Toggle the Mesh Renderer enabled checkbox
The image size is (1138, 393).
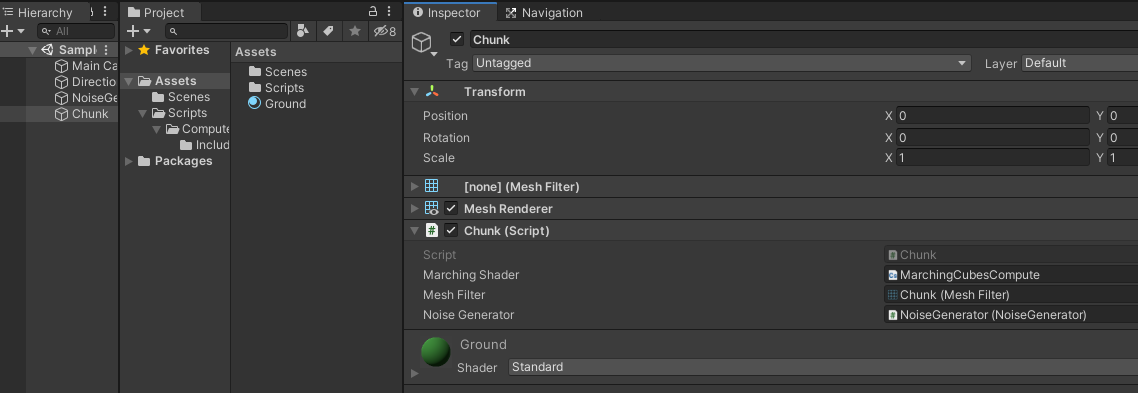[x=451, y=208]
